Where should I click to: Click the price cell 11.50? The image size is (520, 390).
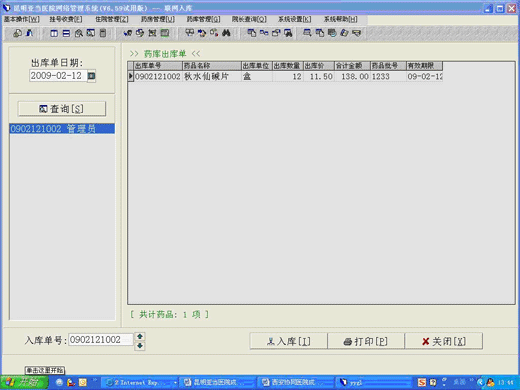[319, 77]
